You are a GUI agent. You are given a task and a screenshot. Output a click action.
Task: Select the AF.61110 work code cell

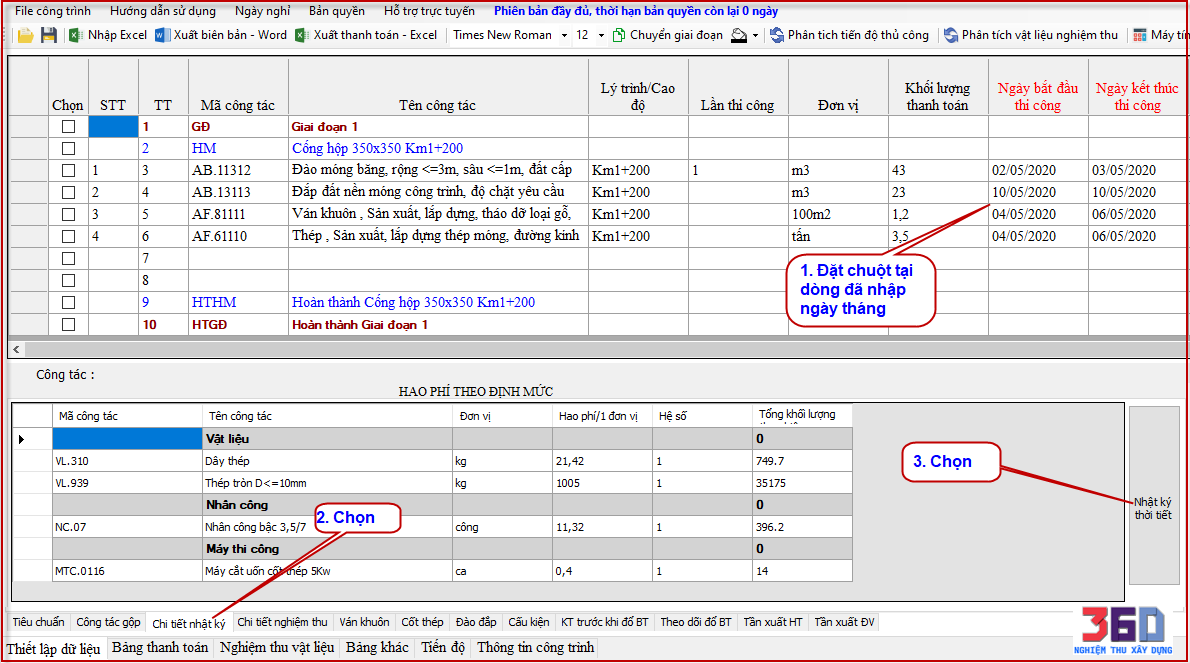238,237
